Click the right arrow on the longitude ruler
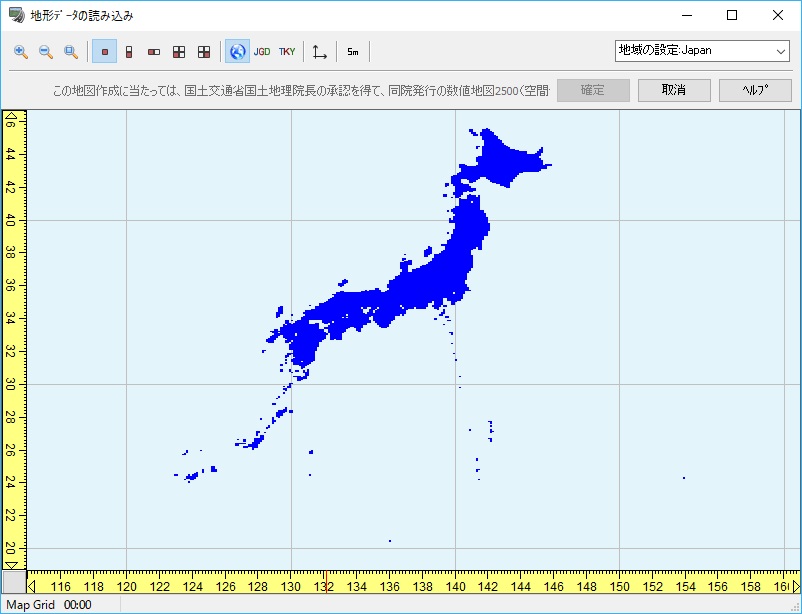The image size is (802, 614). [795, 585]
